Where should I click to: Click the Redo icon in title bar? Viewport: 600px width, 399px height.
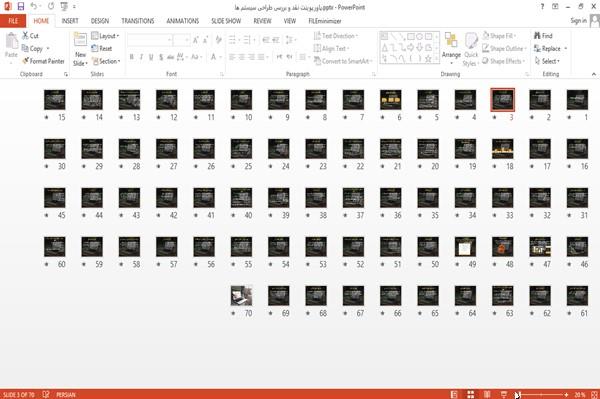(x=51, y=7)
